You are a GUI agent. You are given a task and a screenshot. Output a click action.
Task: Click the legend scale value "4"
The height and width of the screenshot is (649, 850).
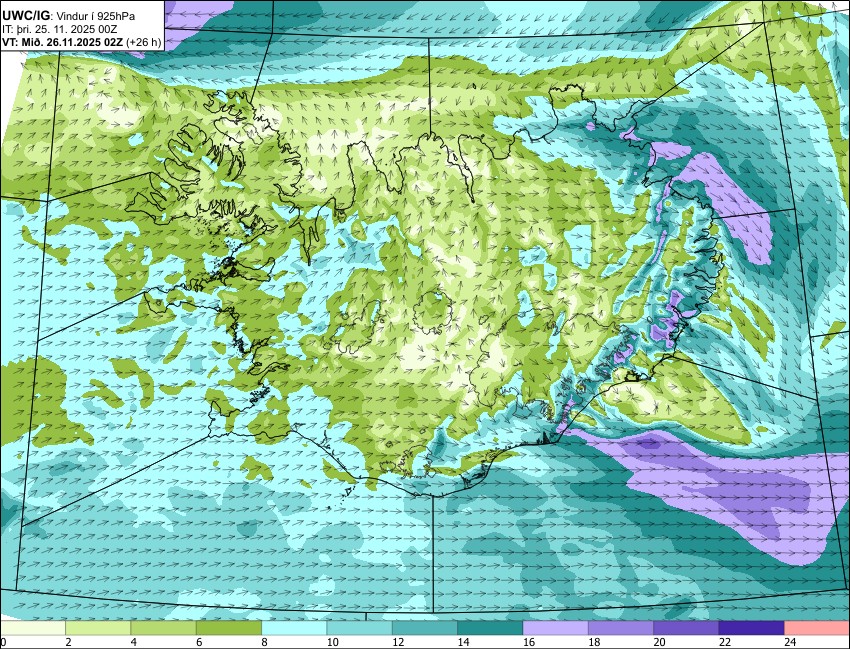[x=133, y=642]
